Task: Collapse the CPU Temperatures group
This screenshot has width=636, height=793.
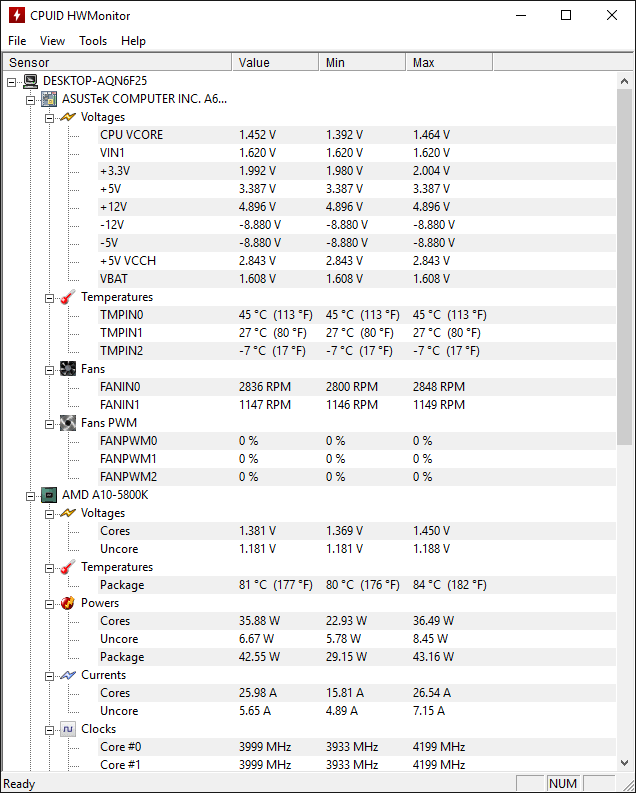Action: click(49, 568)
